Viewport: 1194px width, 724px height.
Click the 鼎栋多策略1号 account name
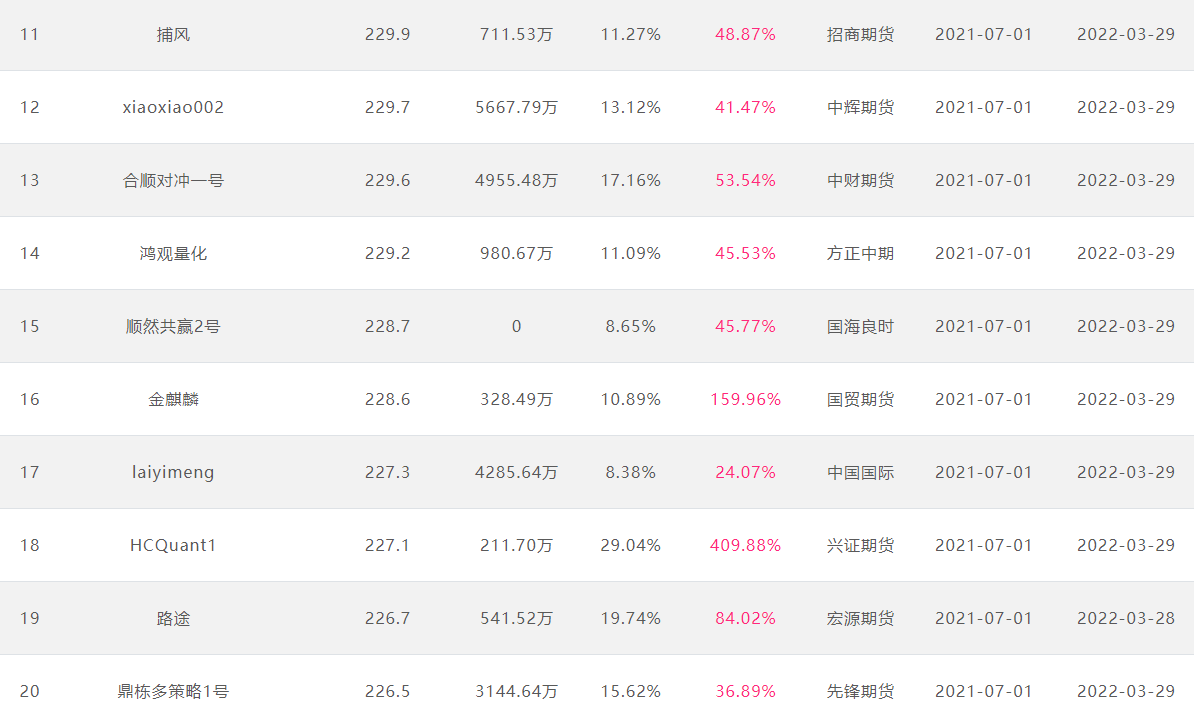point(173,691)
